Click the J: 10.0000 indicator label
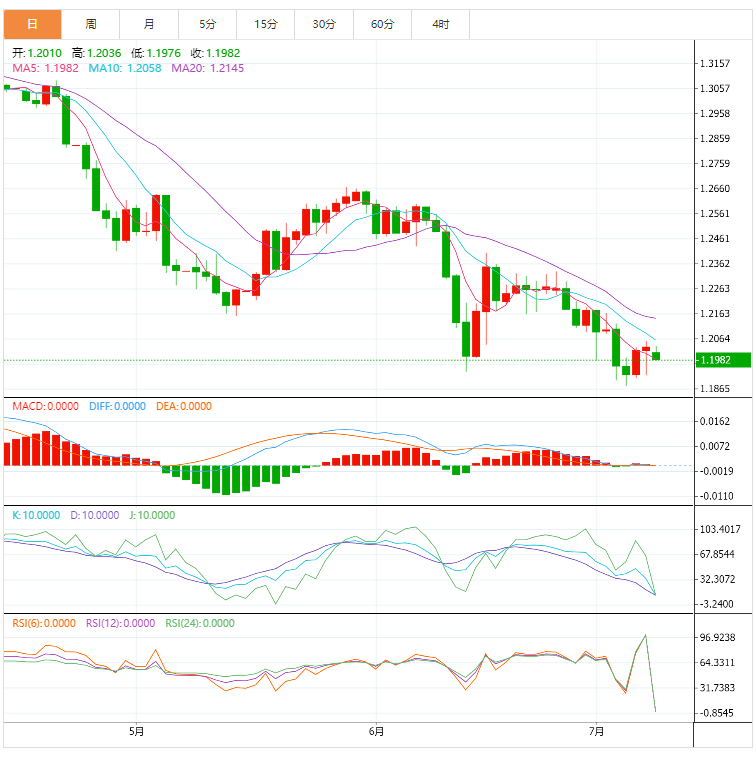Screen dimensions: 756x759 (x=152, y=515)
